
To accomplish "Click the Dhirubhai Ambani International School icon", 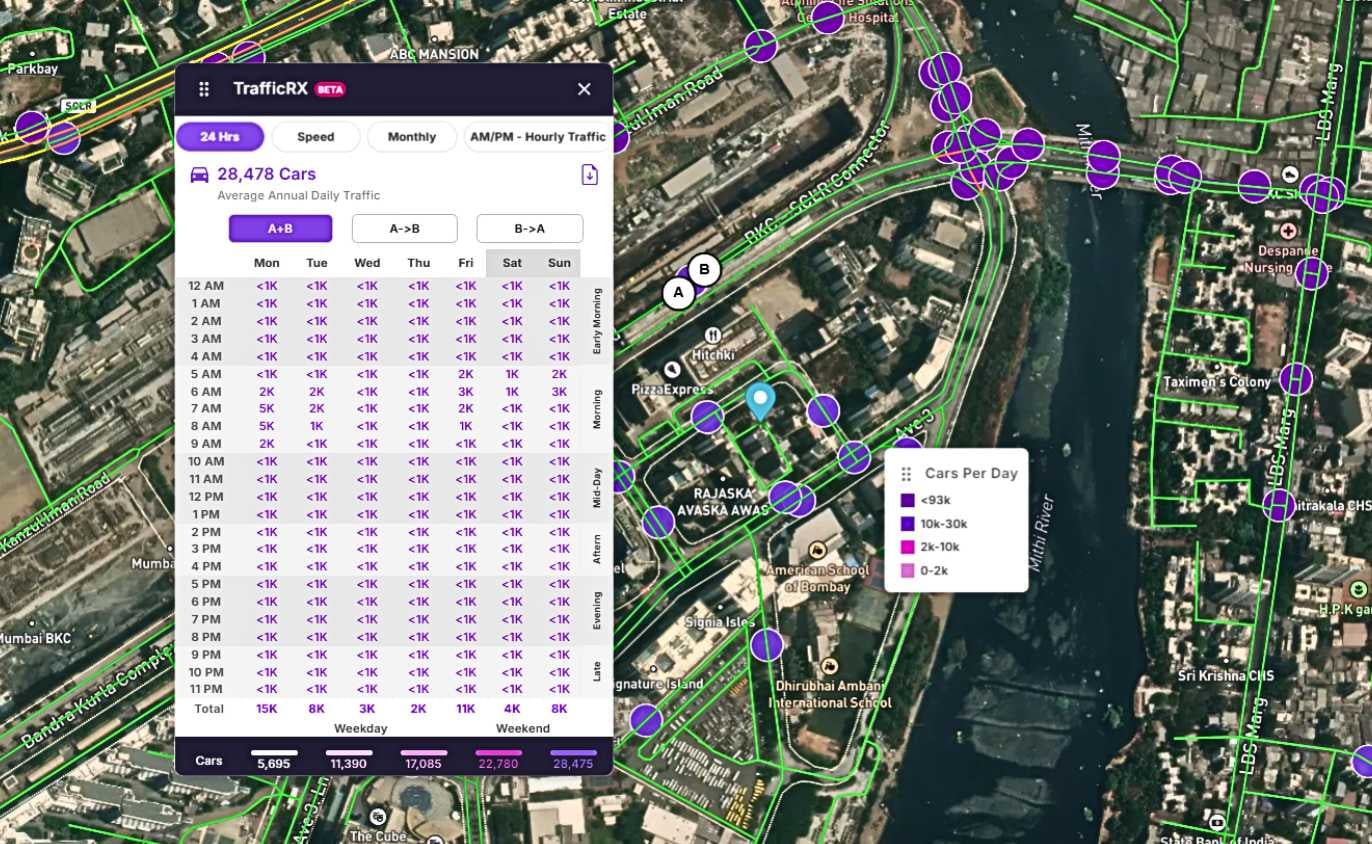I will 829,666.
